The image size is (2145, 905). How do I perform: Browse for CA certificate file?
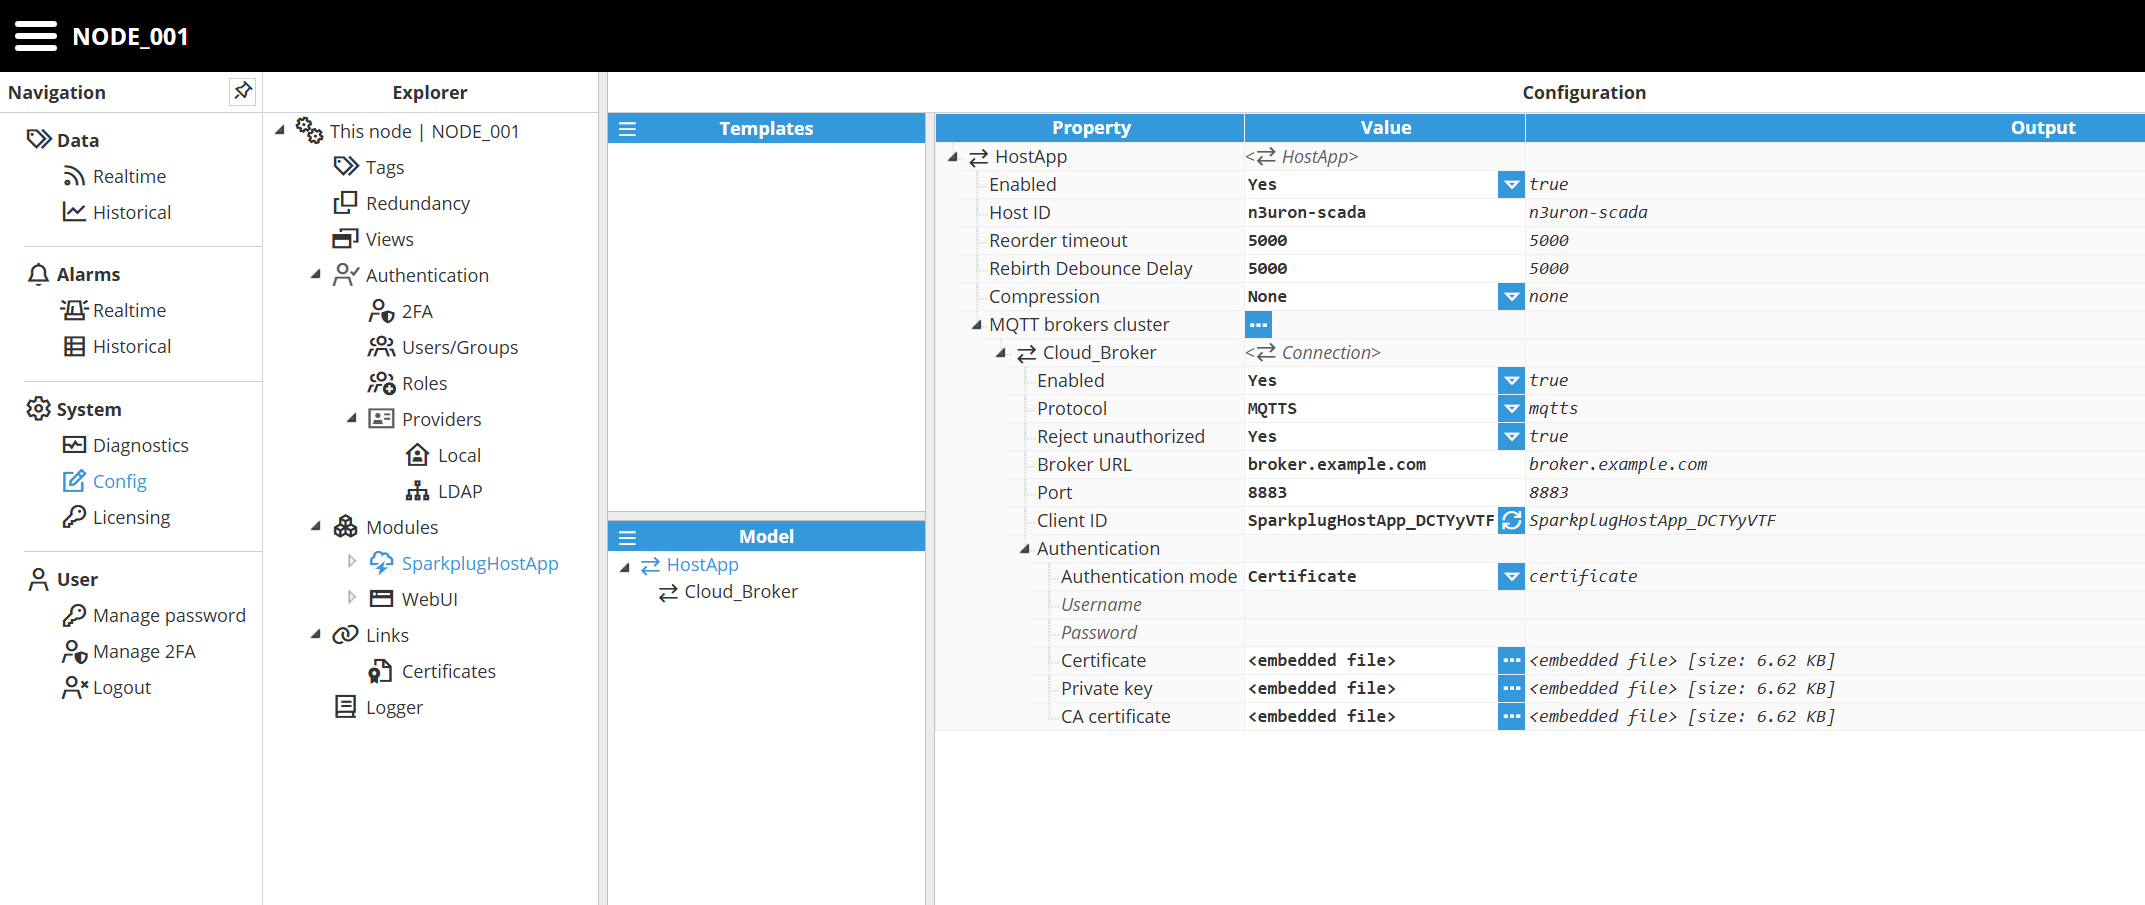coord(1511,716)
